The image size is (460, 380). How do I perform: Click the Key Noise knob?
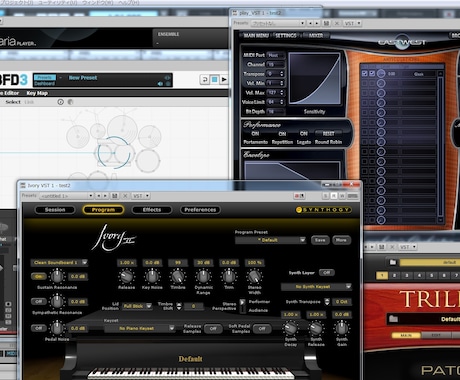[x=152, y=276]
